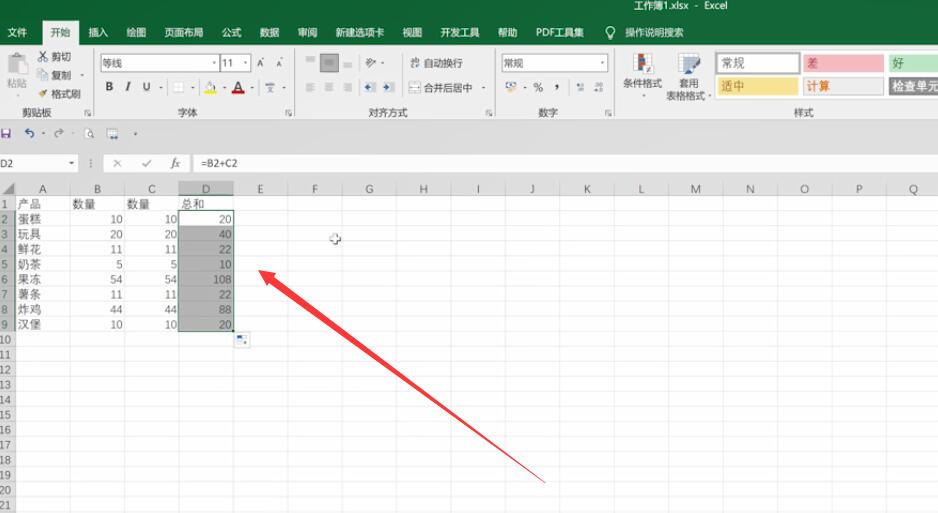Image resolution: width=938 pixels, height=513 pixels.
Task: Open the font name dropdown (等线)
Action: pyautogui.click(x=214, y=63)
